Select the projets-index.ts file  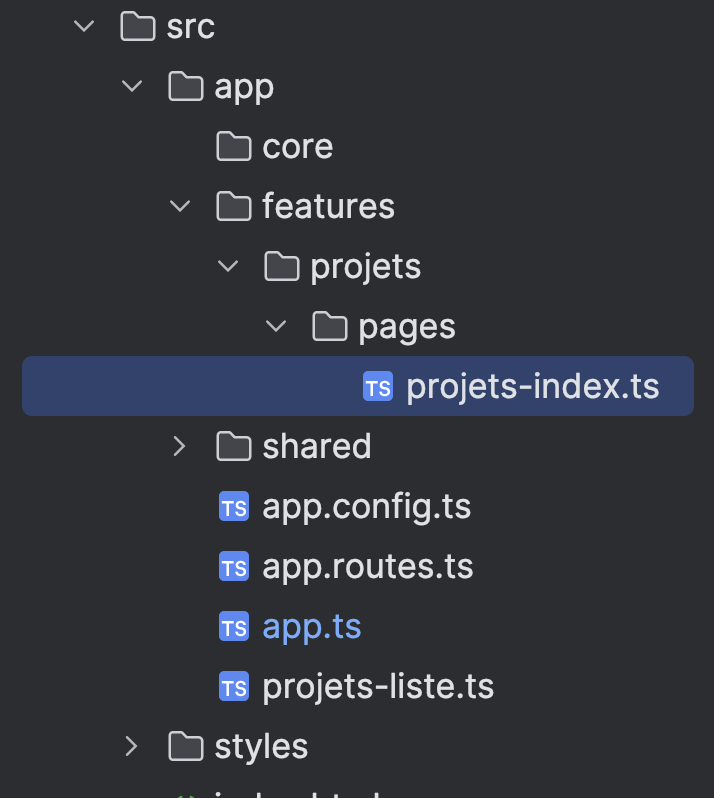click(x=532, y=387)
